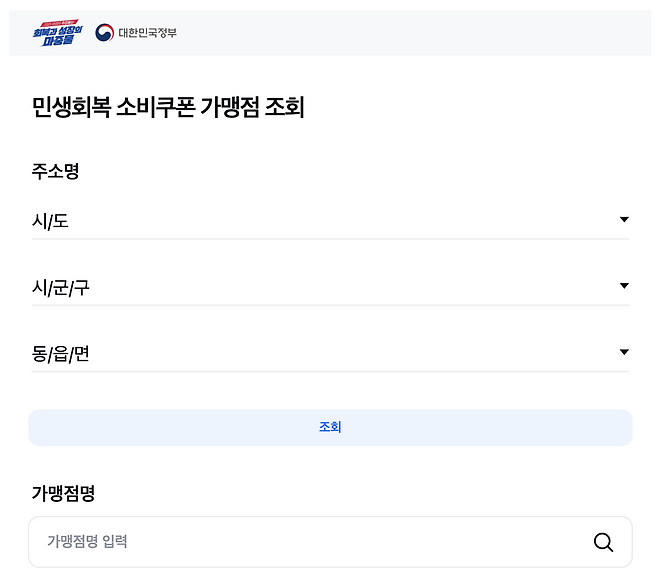Expand the 동/읍/면 dropdown arrow
Viewport: 658px width, 581px height.
coord(624,353)
